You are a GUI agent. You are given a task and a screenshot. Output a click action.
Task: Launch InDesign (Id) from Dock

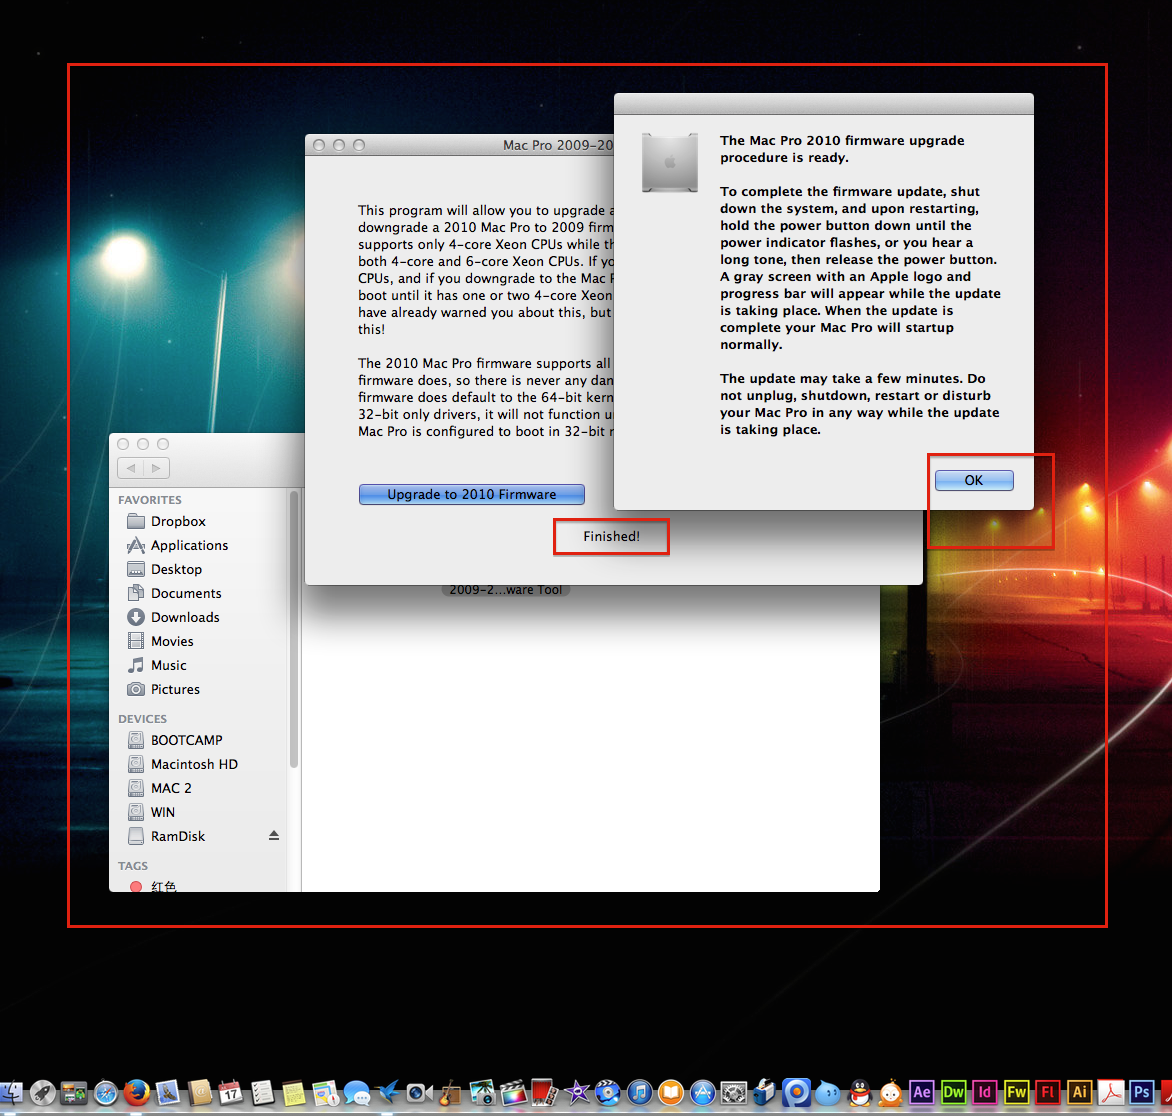click(x=985, y=1092)
